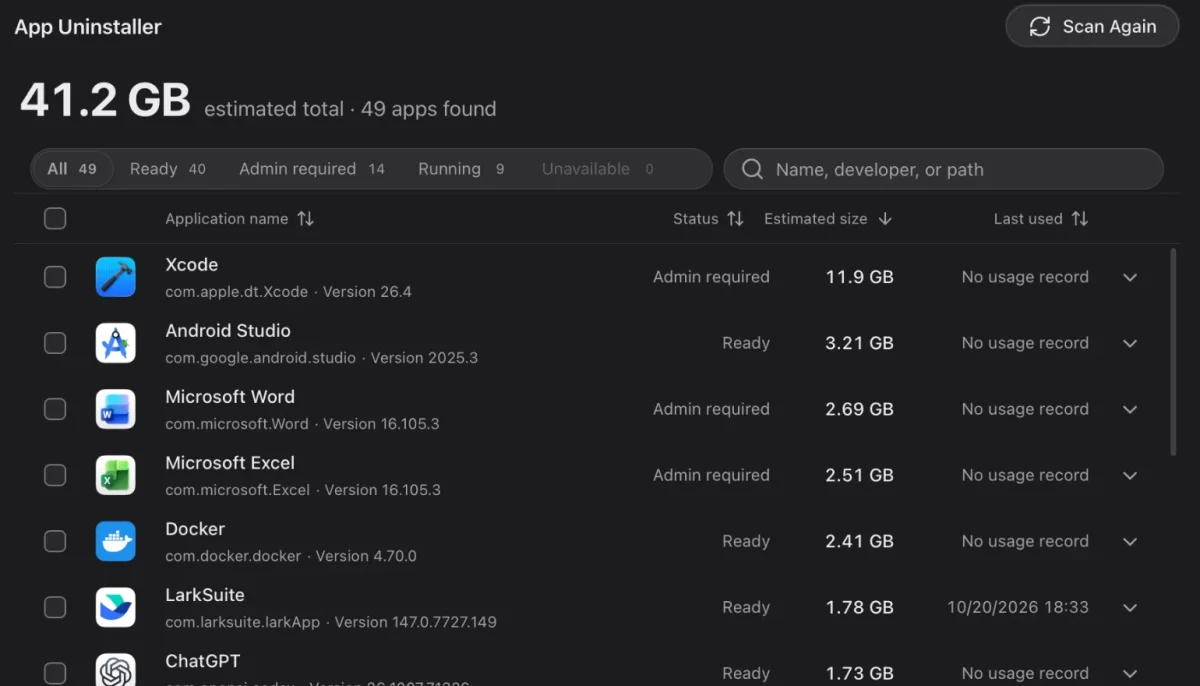Click com.google.android.studio Version 2025.3 text
This screenshot has width=1200, height=686.
click(x=321, y=358)
